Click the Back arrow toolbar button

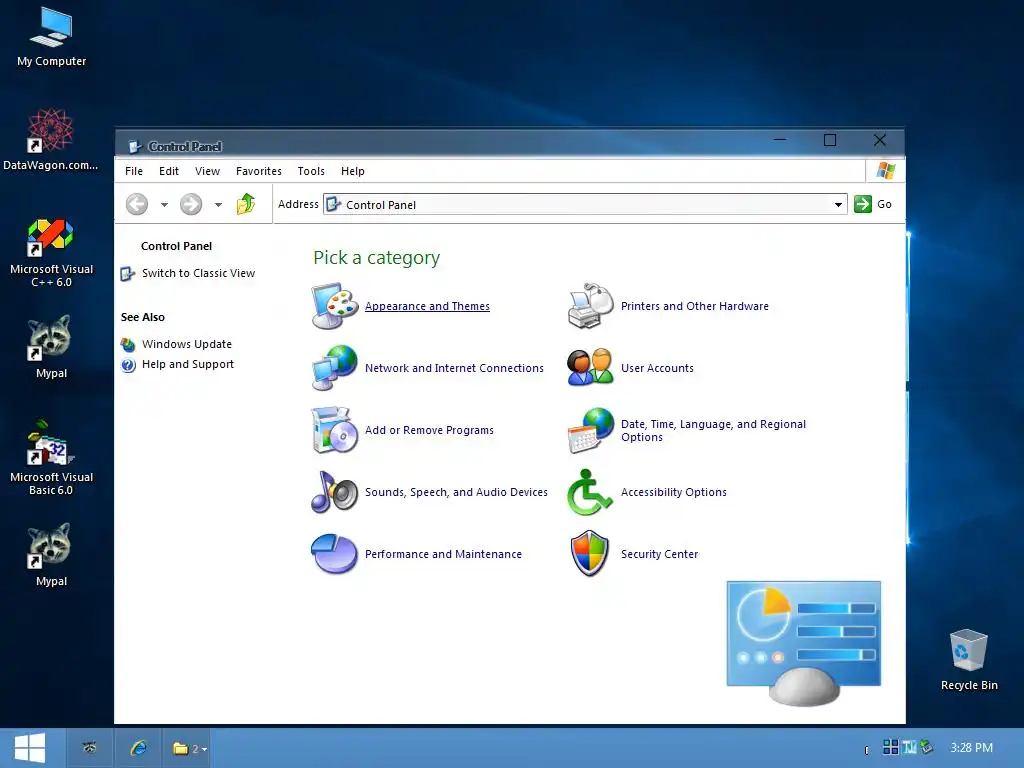click(x=136, y=204)
